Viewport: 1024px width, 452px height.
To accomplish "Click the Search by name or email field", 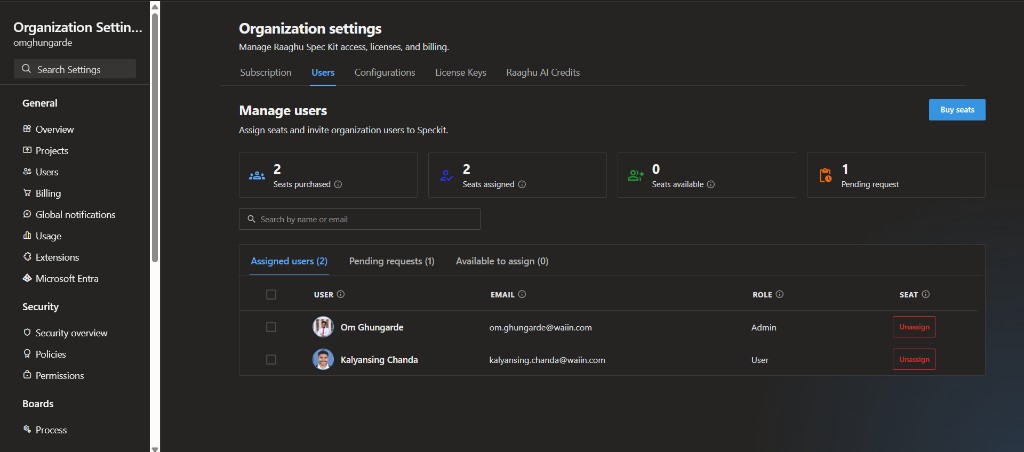I will click(360, 219).
